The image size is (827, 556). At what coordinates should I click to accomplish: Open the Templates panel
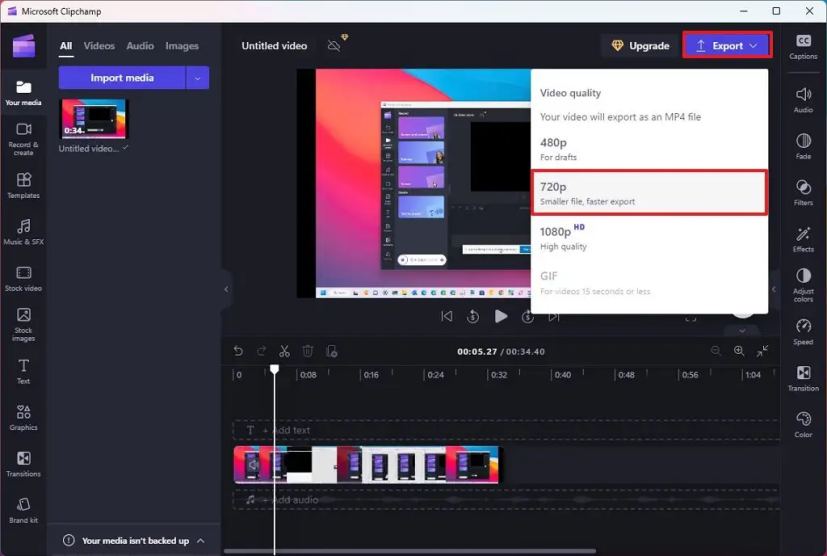[23, 186]
